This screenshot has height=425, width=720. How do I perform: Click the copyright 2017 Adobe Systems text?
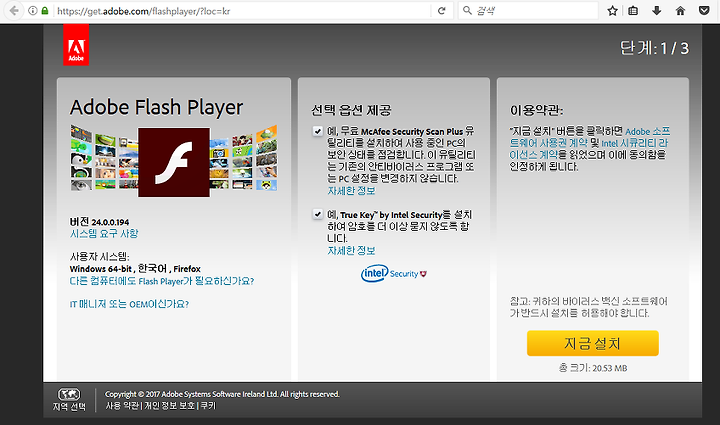pyautogui.click(x=222, y=394)
